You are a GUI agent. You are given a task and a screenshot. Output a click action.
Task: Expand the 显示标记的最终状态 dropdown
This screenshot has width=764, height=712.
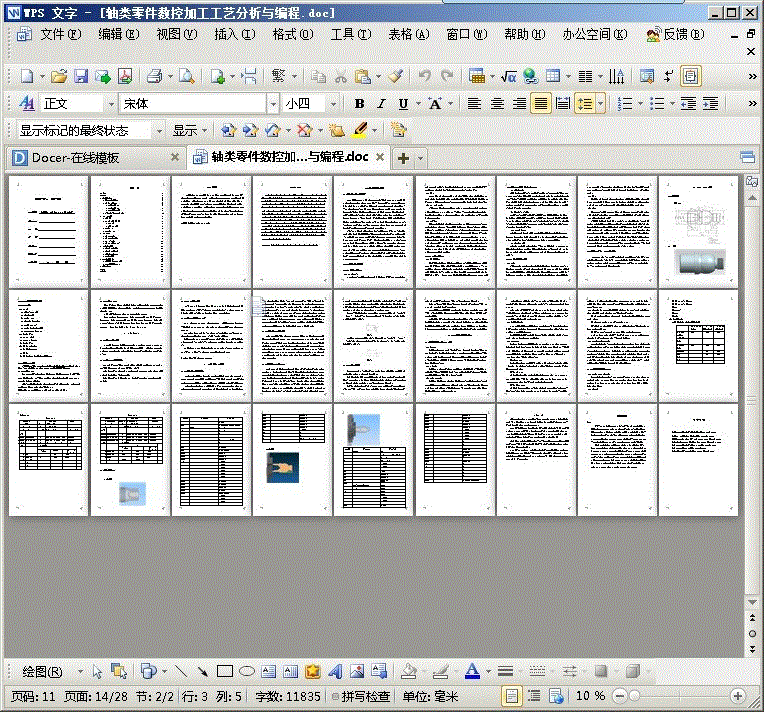tap(159, 131)
